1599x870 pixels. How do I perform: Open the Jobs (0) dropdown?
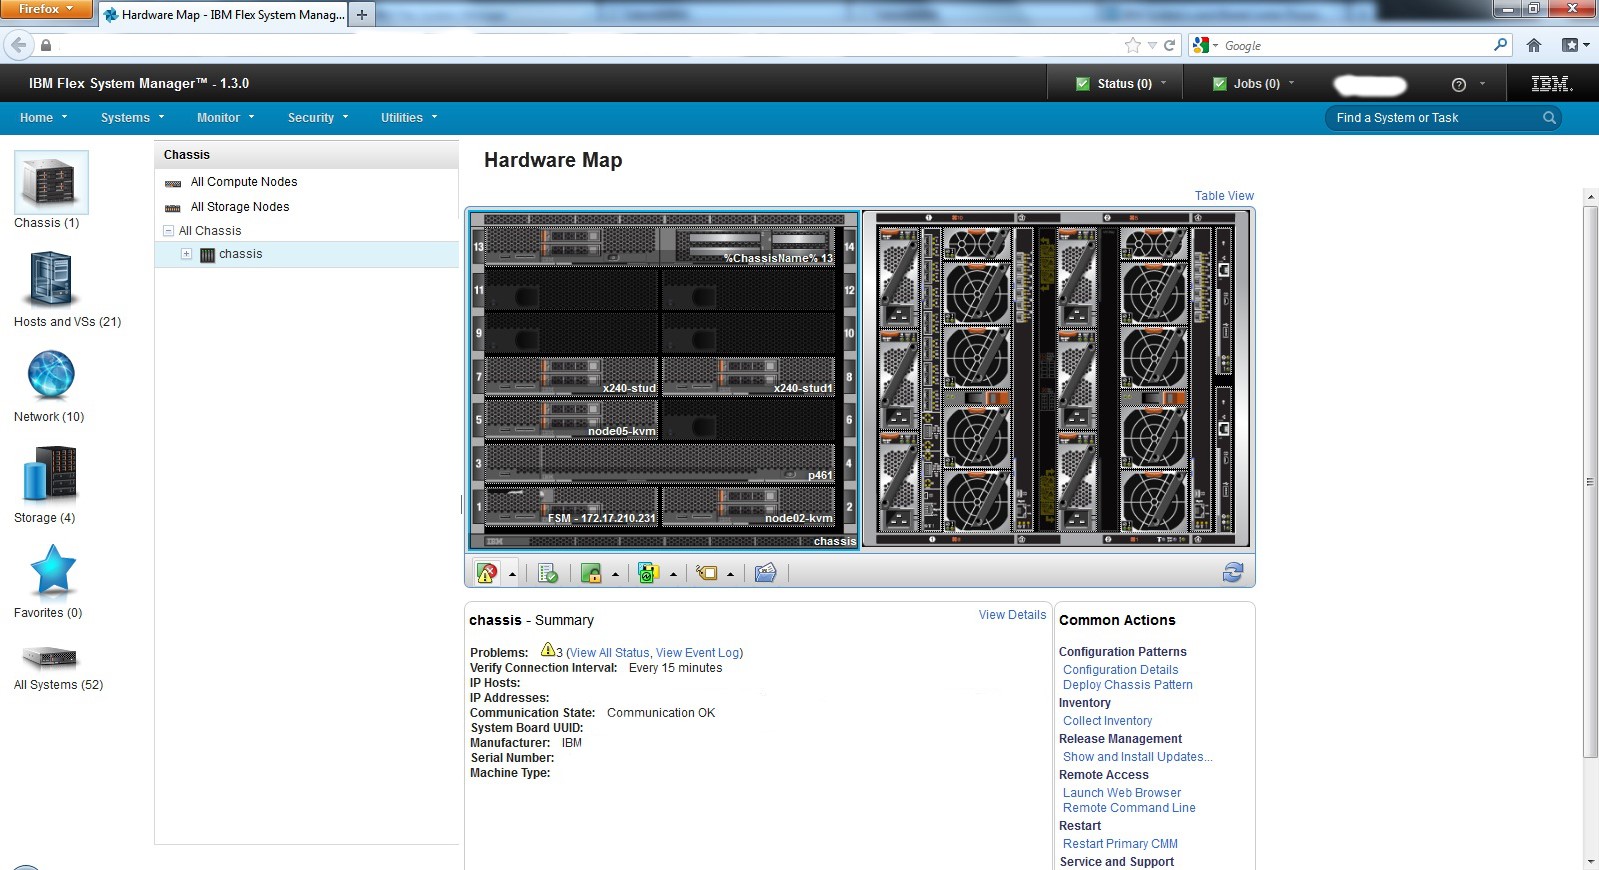click(1253, 84)
